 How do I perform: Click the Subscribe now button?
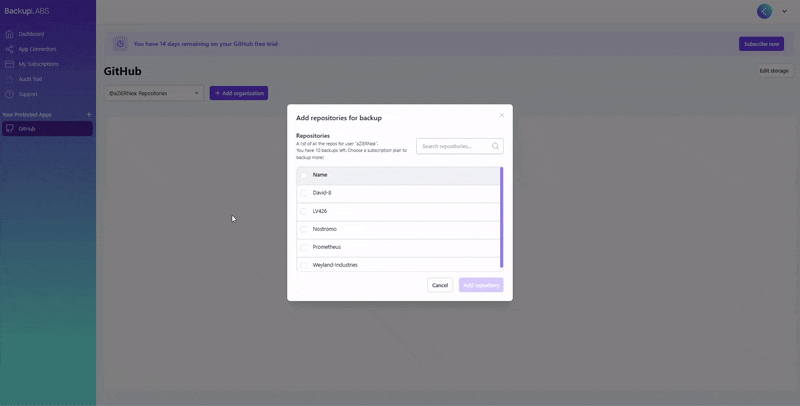pyautogui.click(x=761, y=44)
